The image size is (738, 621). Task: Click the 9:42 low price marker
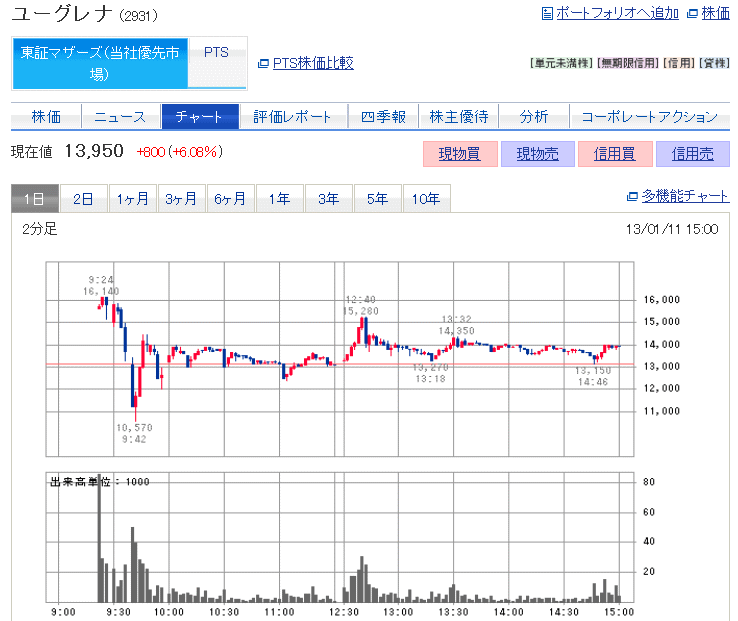coord(134,432)
